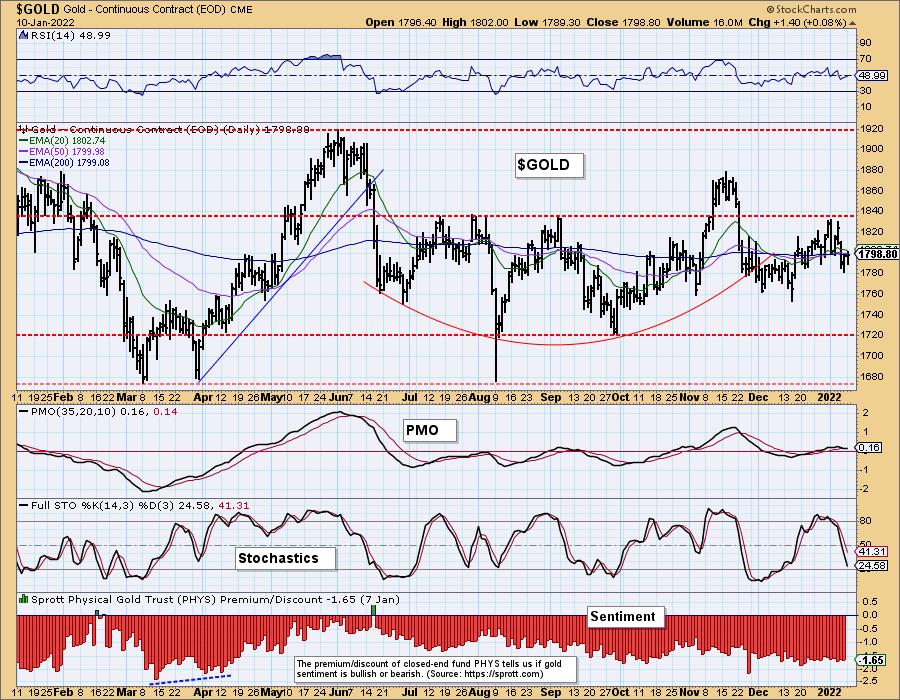The height and width of the screenshot is (700, 900).
Task: Click the 1680 price axis label
Action: click(x=870, y=377)
